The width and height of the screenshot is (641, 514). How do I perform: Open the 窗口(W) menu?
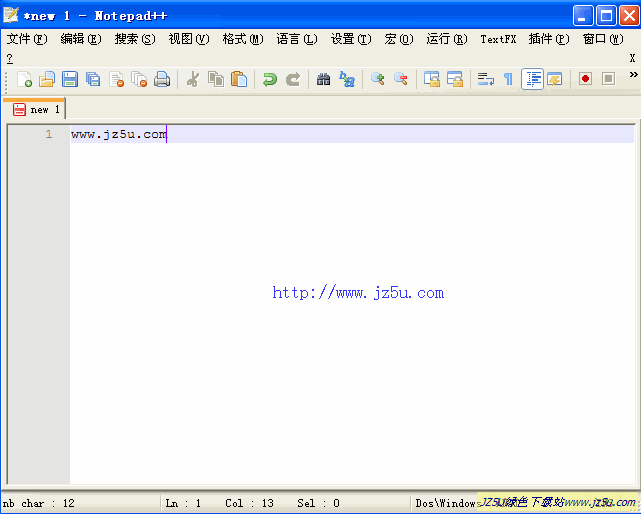tap(603, 39)
